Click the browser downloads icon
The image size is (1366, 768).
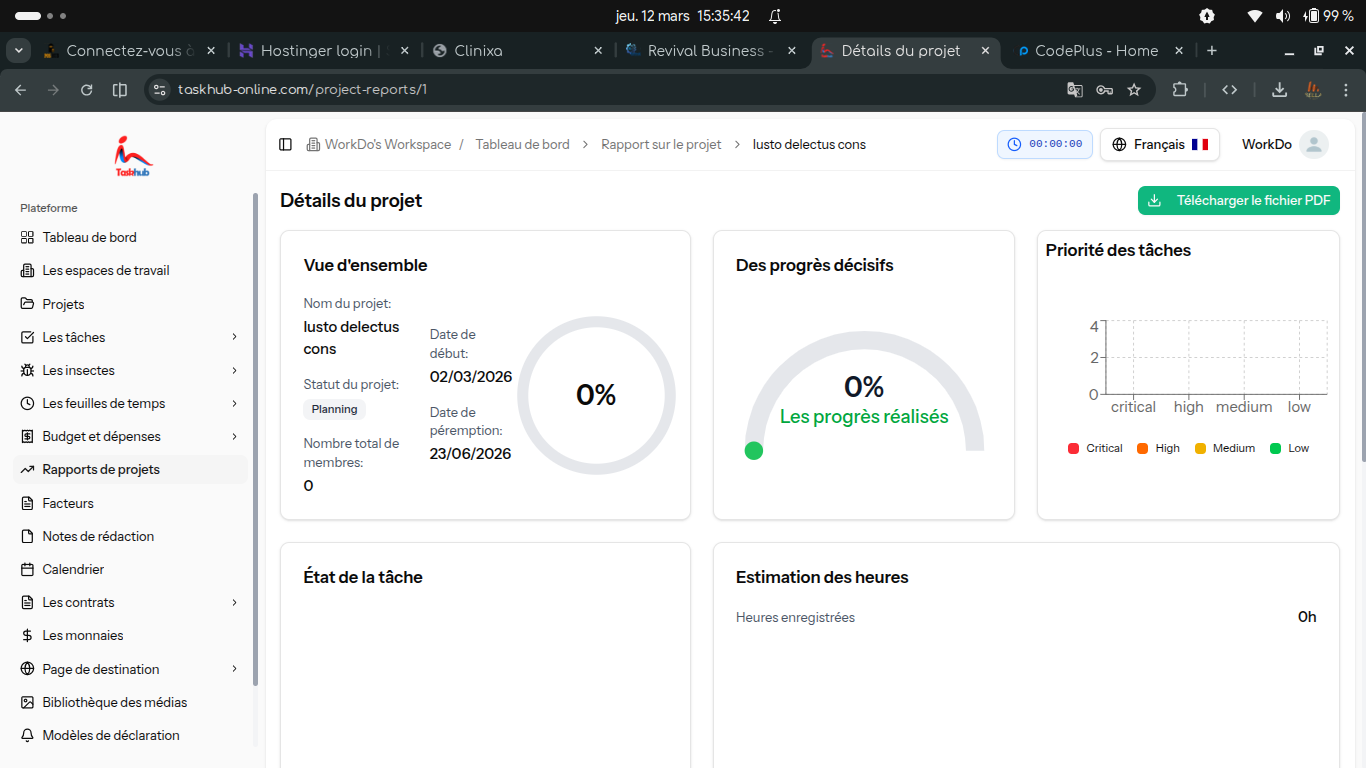1279,90
